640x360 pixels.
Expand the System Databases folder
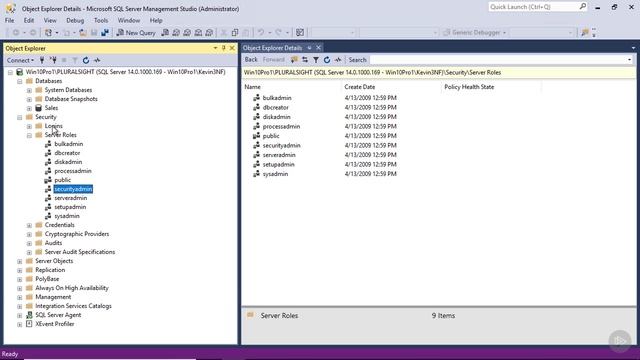(x=29, y=90)
